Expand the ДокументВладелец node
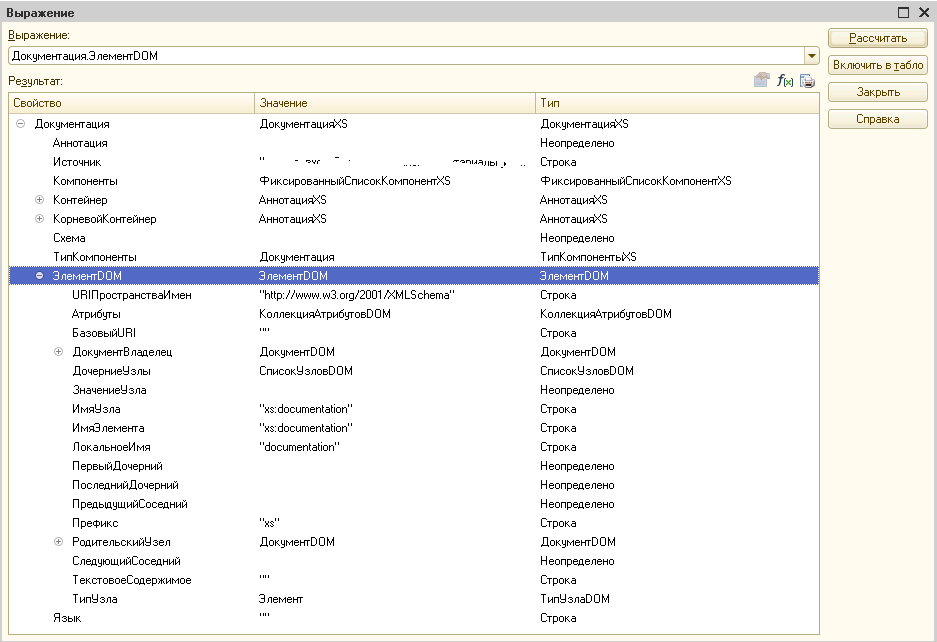The height and width of the screenshot is (642, 937). pyautogui.click(x=59, y=351)
